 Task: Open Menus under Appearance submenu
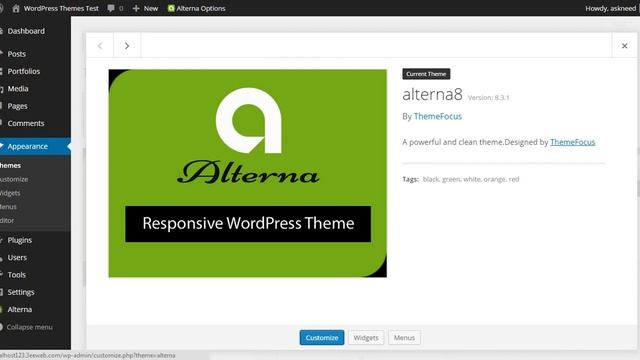point(9,207)
